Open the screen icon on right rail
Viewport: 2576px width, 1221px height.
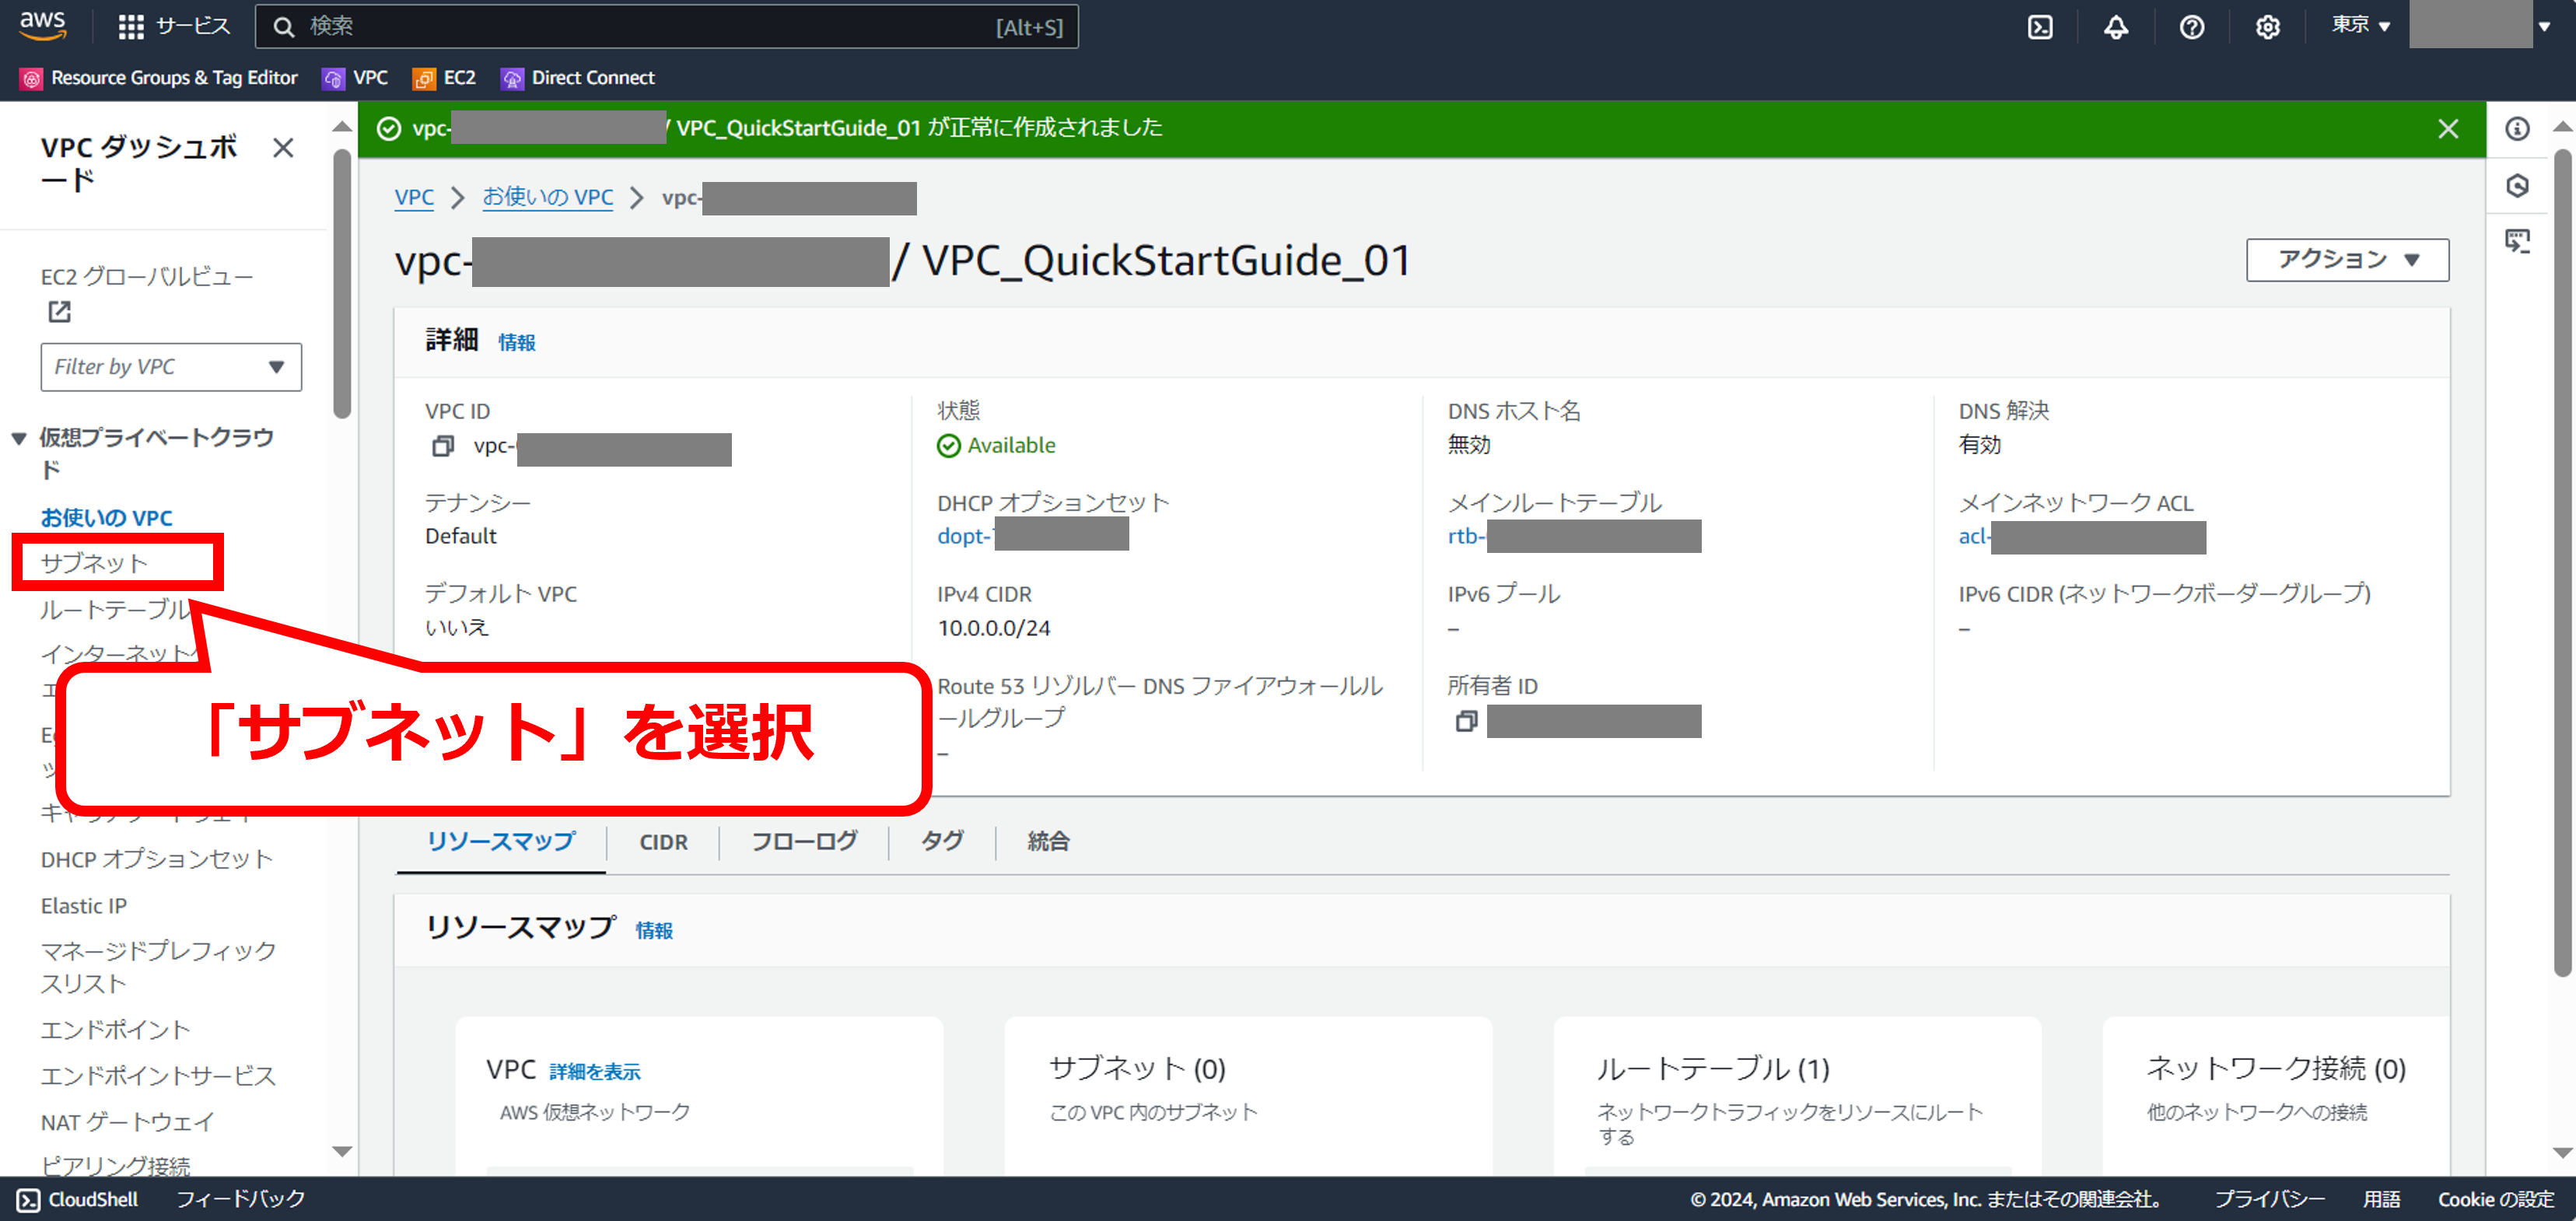(x=2517, y=241)
